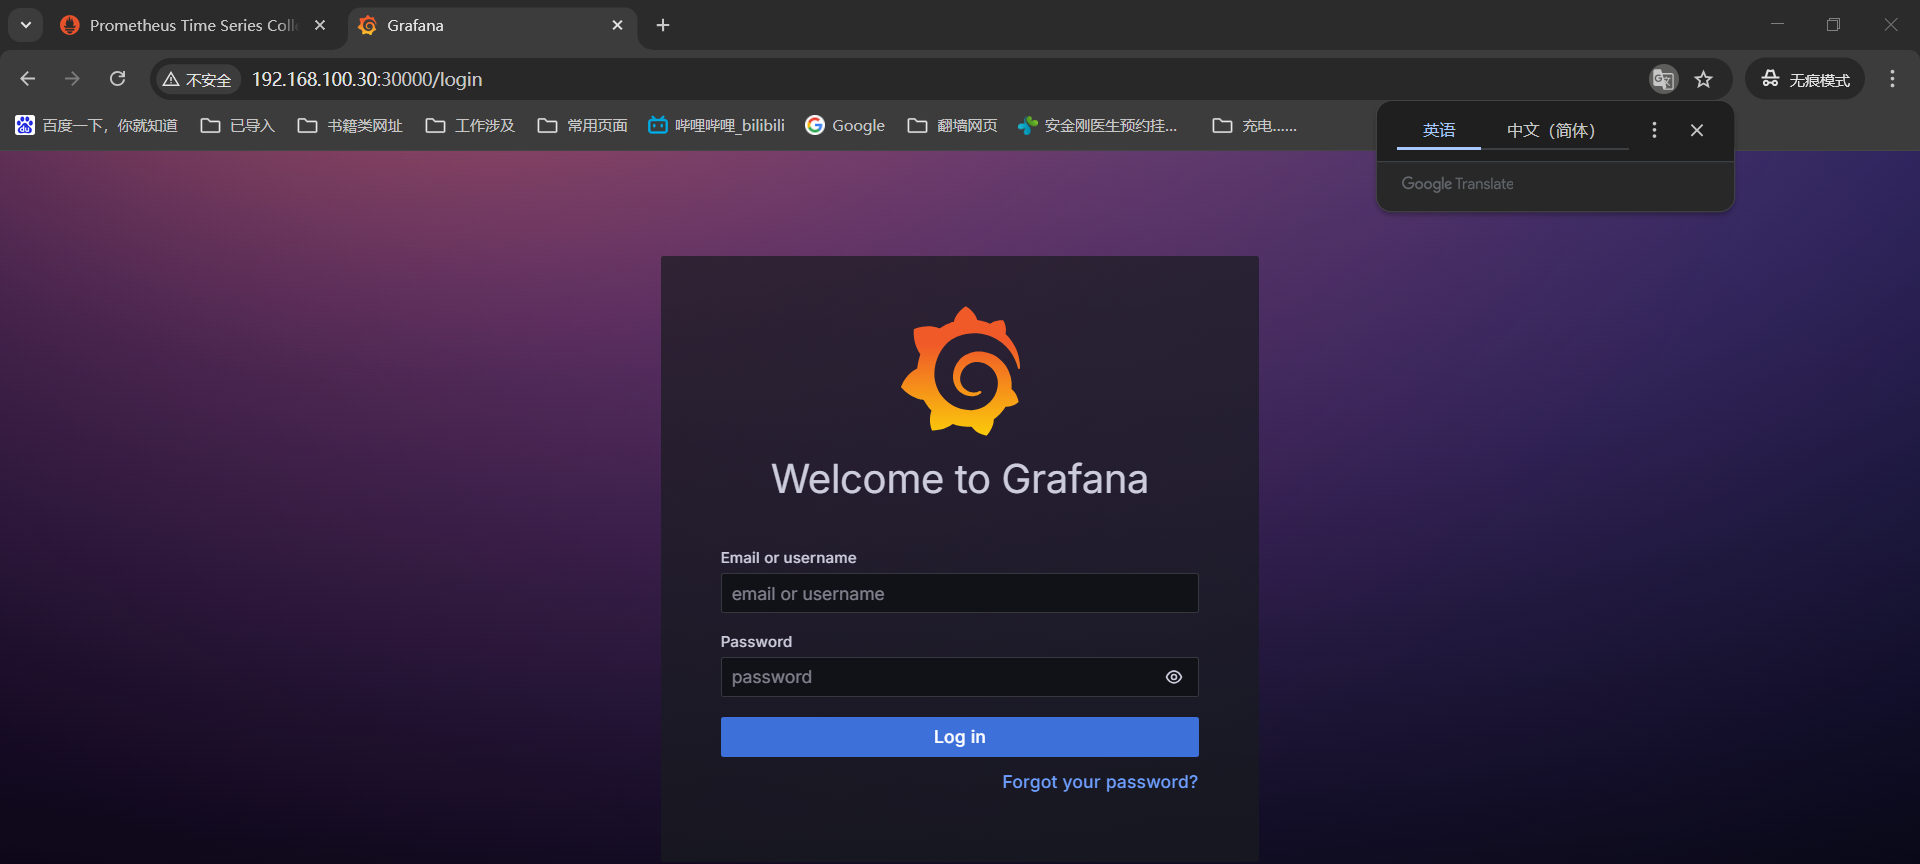Close the Prometheus tab

point(320,25)
